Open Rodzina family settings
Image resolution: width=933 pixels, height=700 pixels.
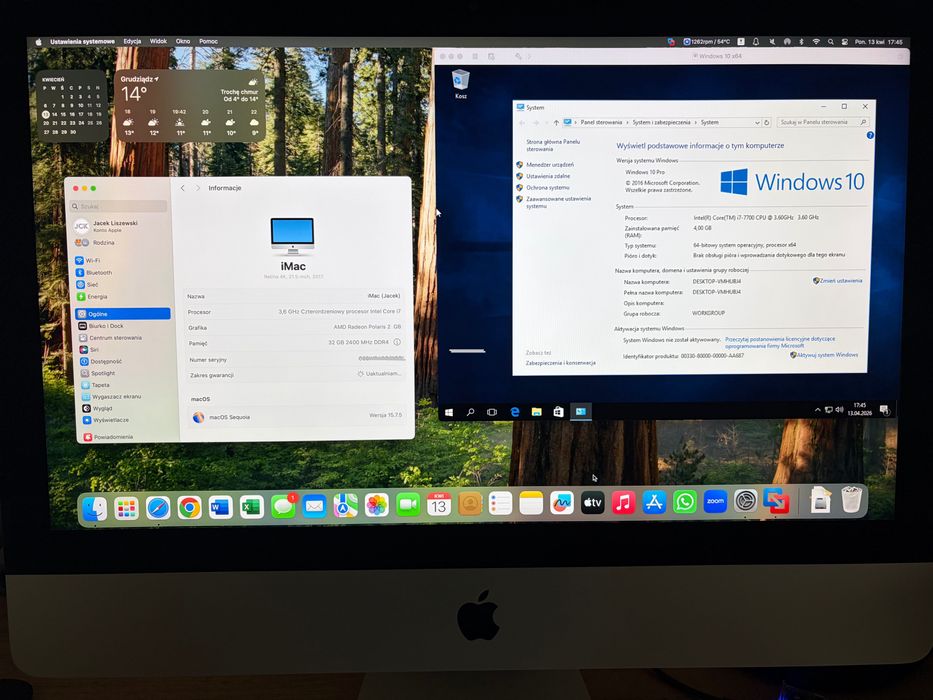point(95,243)
